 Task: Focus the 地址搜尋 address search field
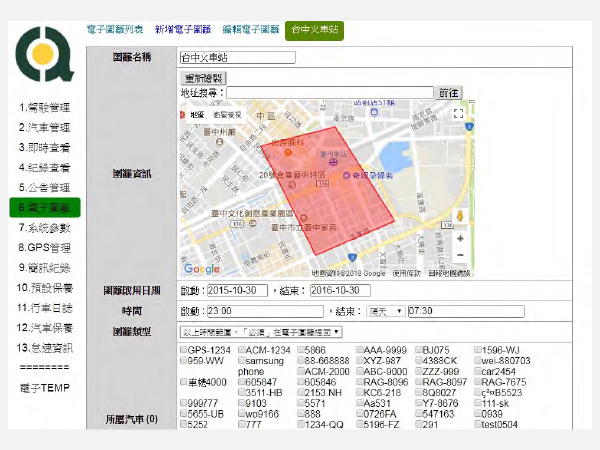click(x=330, y=93)
